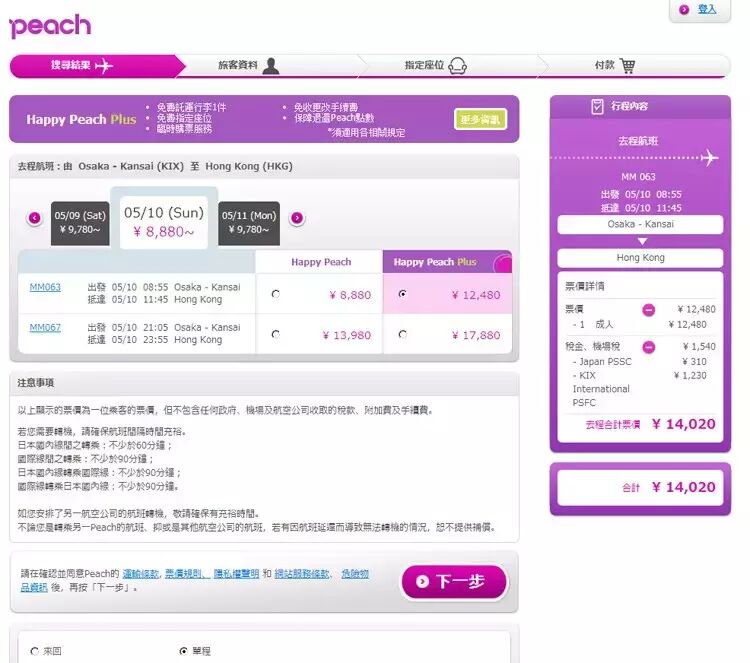This screenshot has width=750, height=663.
Task: Select the 來回 round trip radio button
Action: (34, 651)
